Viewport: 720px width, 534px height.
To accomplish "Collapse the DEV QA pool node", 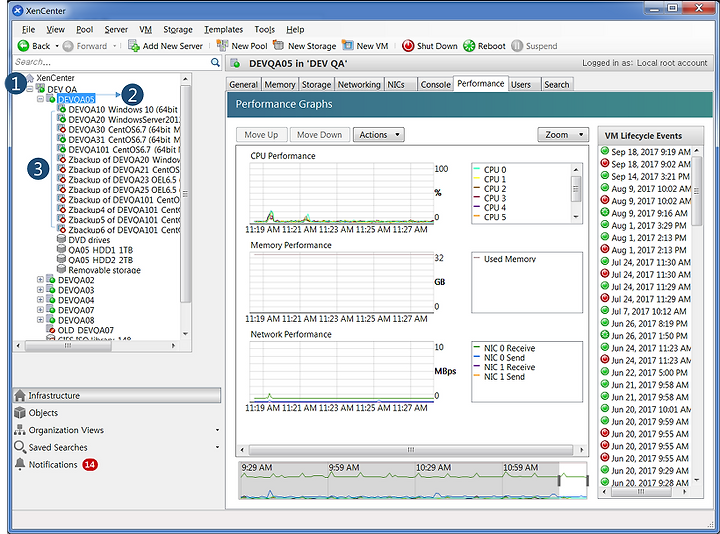I will (30, 89).
